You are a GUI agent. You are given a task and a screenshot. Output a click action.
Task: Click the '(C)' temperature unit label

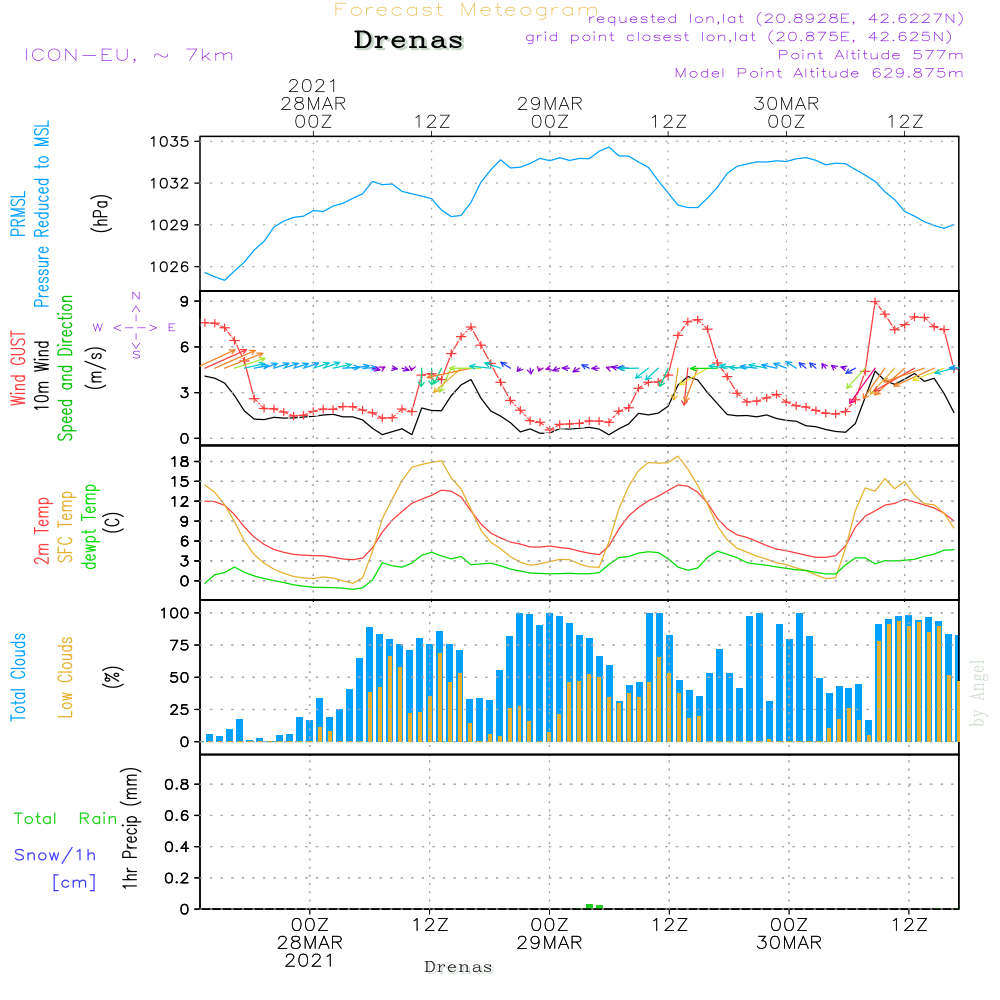[x=114, y=522]
